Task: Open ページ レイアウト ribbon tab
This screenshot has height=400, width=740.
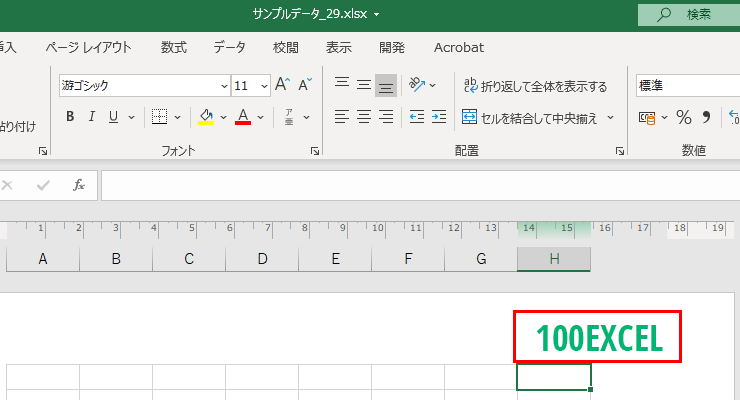Action: coord(88,48)
